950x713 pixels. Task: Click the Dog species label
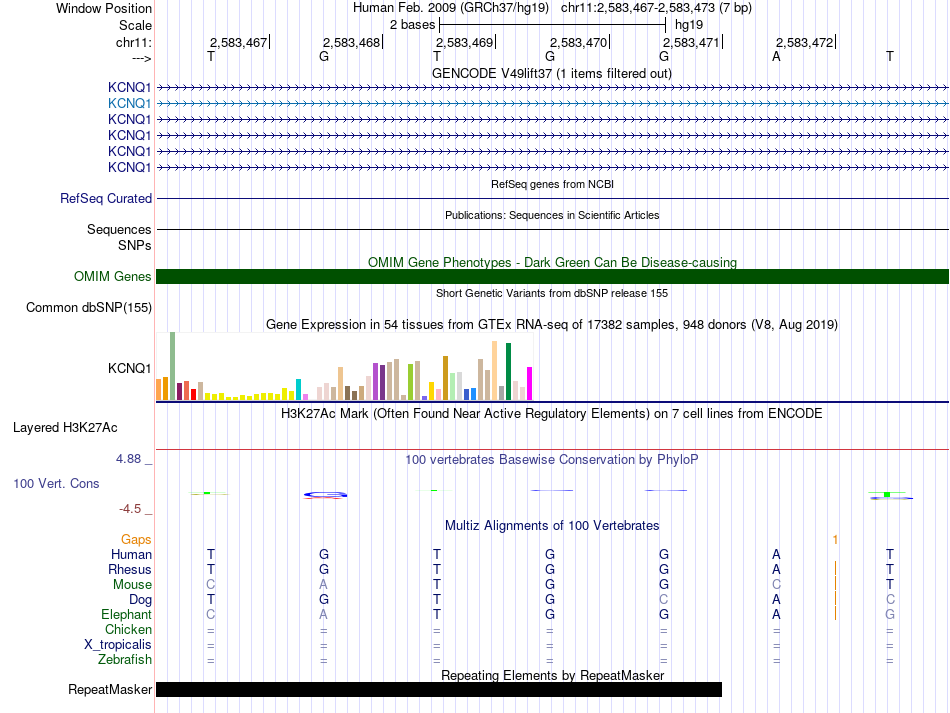(x=140, y=600)
